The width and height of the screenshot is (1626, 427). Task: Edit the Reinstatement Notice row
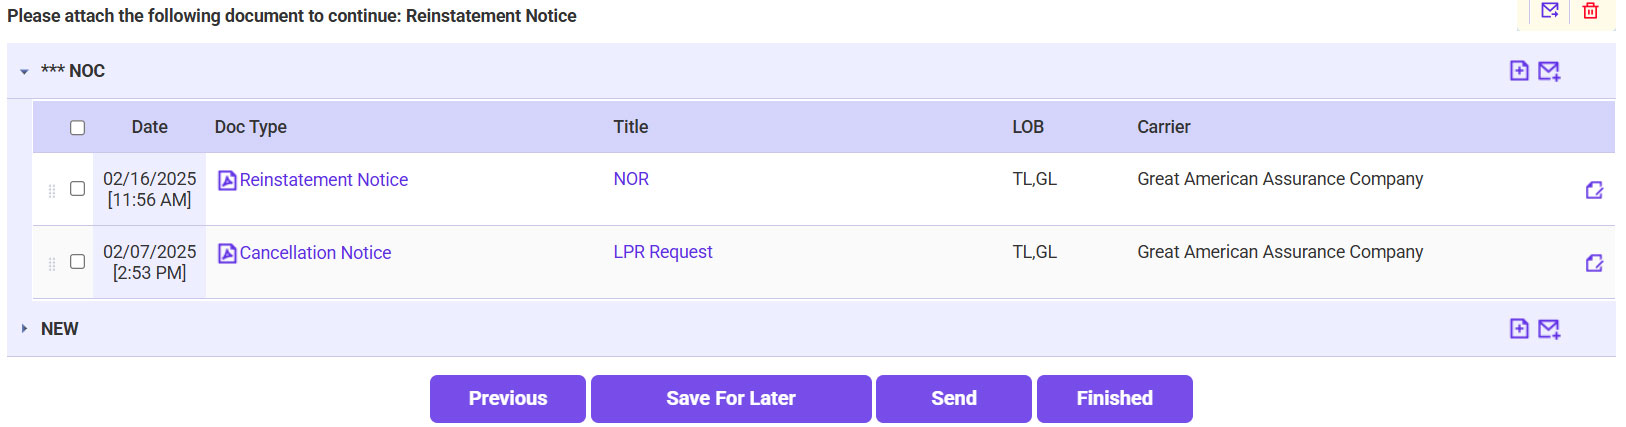point(1594,190)
